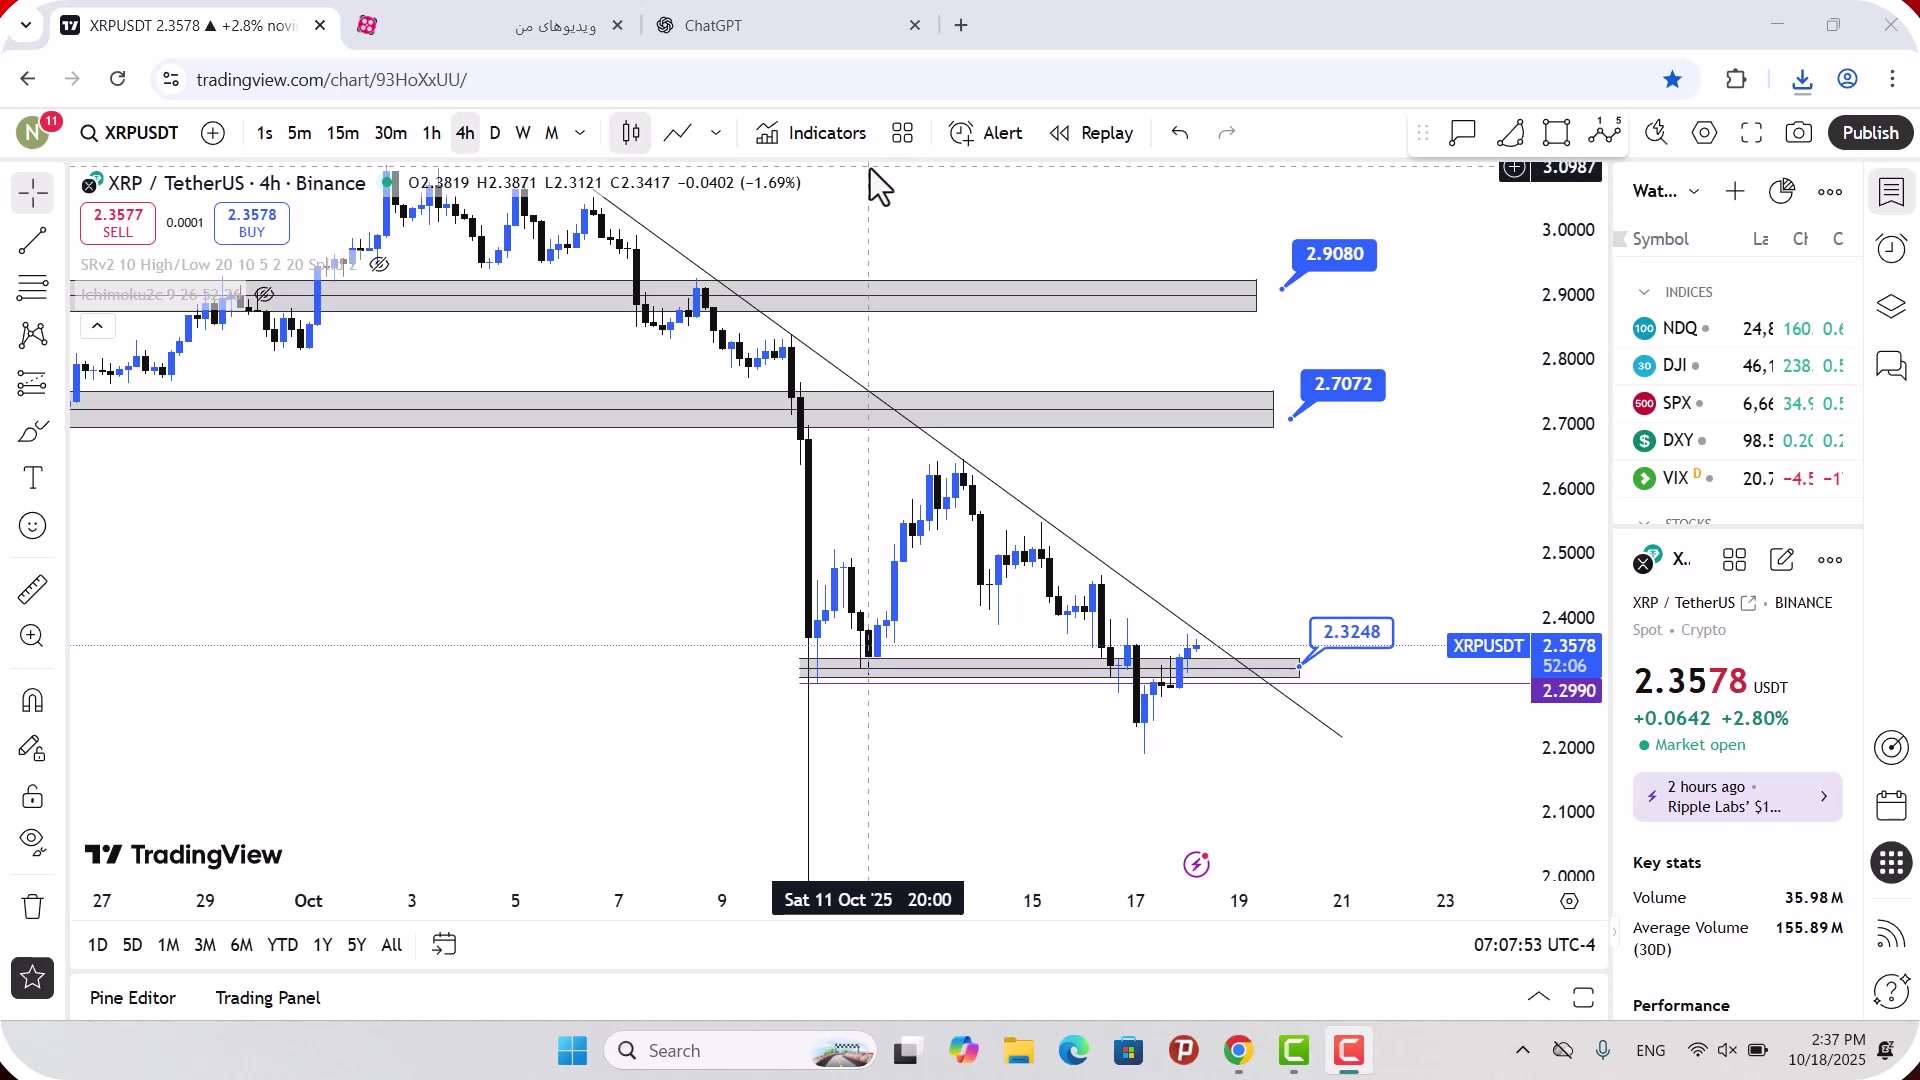Open go to date calendar icon
The height and width of the screenshot is (1080, 1920).
(x=444, y=944)
